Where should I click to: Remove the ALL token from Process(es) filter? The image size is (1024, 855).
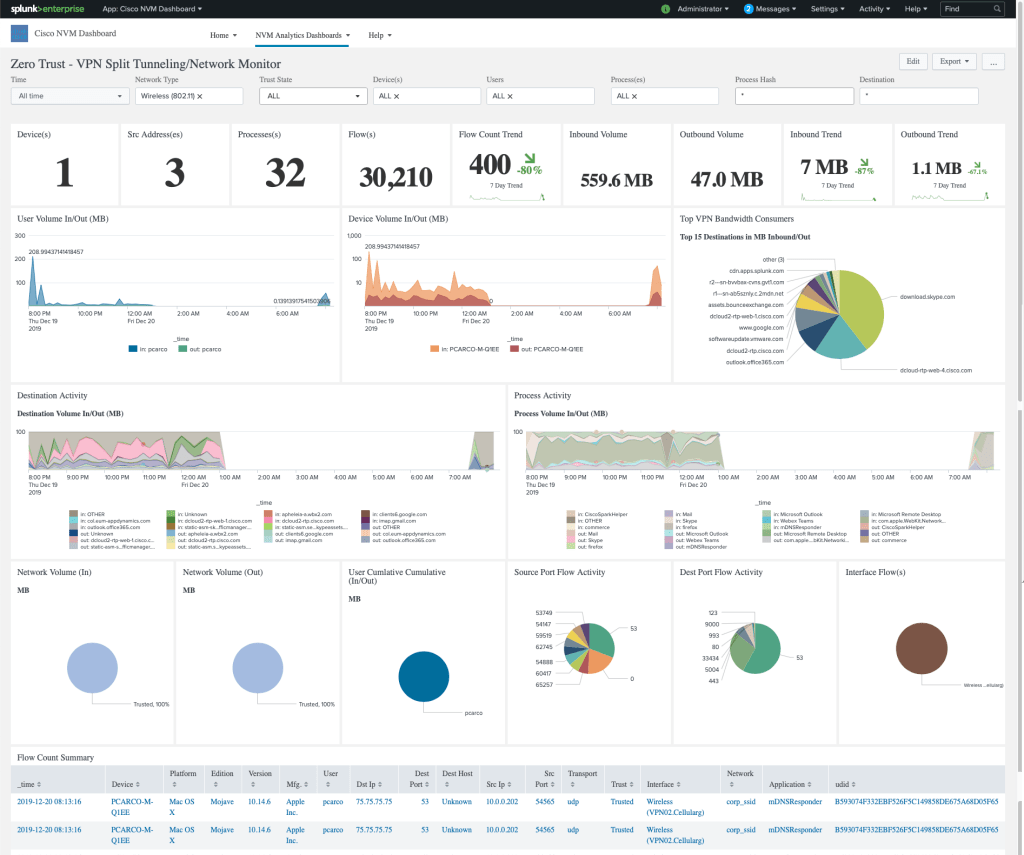(635, 96)
